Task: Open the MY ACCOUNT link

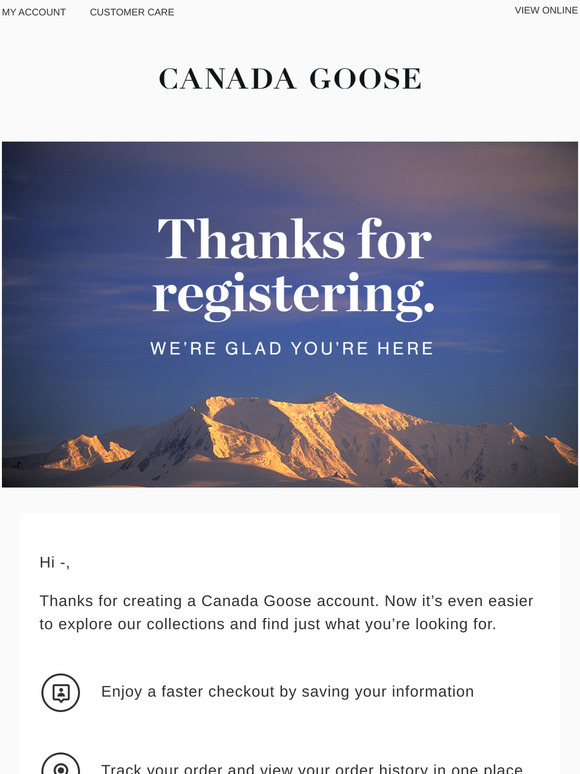Action: [34, 12]
